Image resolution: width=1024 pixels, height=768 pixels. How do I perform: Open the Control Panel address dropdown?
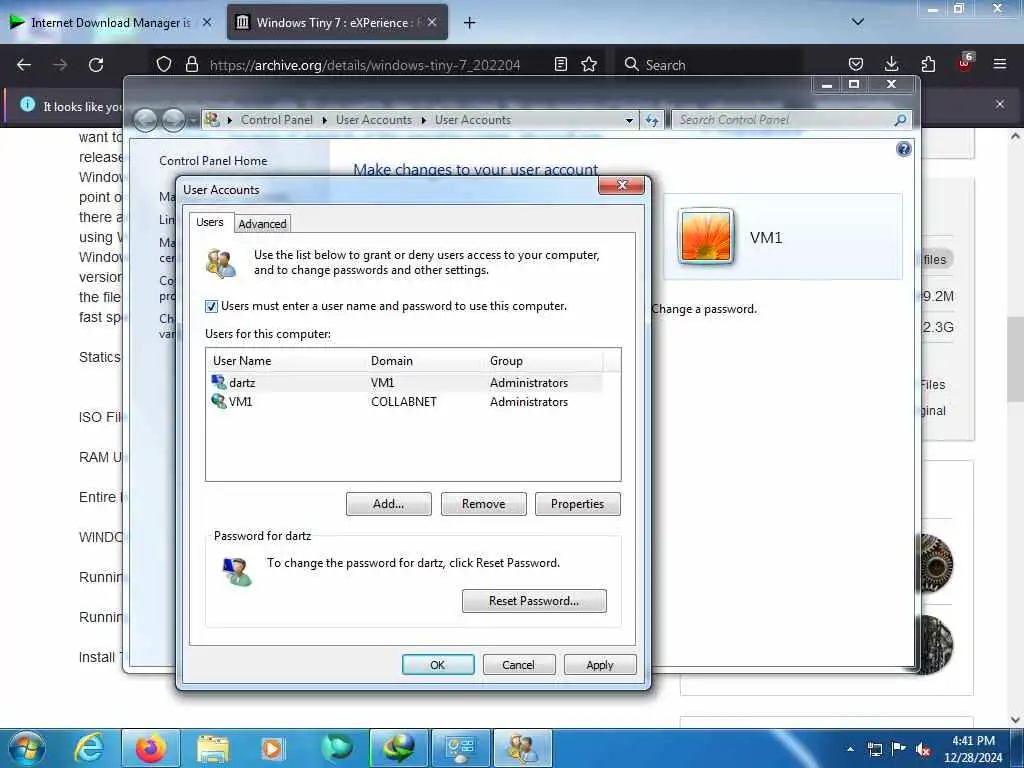pyautogui.click(x=629, y=120)
